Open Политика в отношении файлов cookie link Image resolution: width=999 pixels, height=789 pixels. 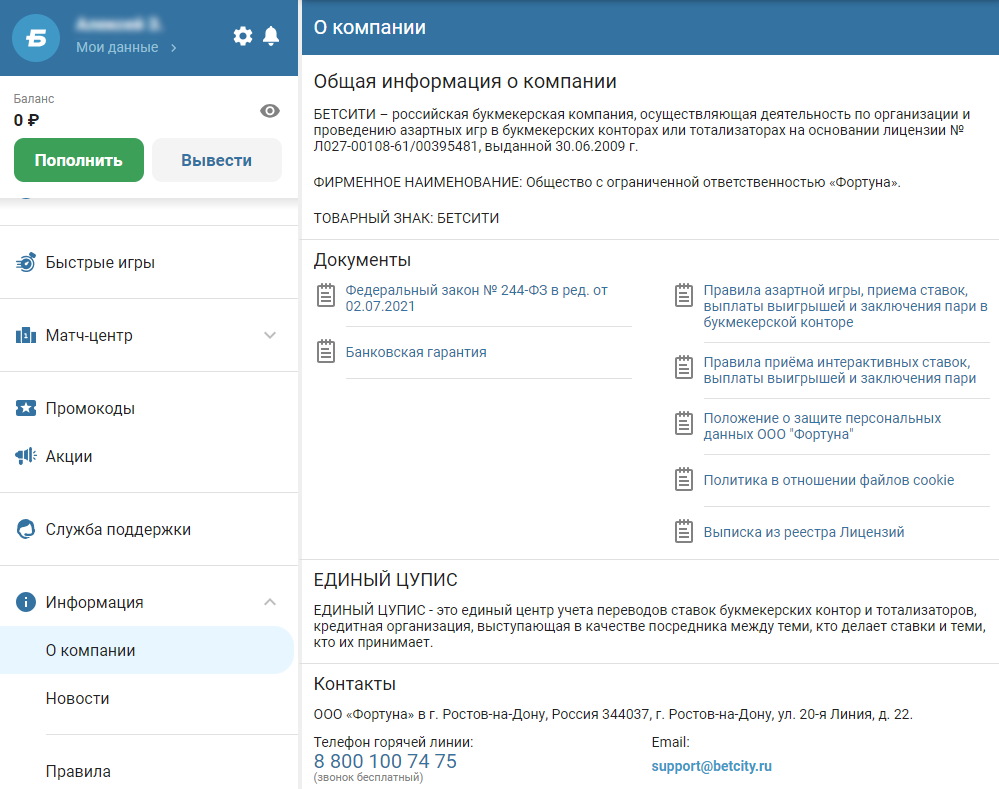pos(829,480)
